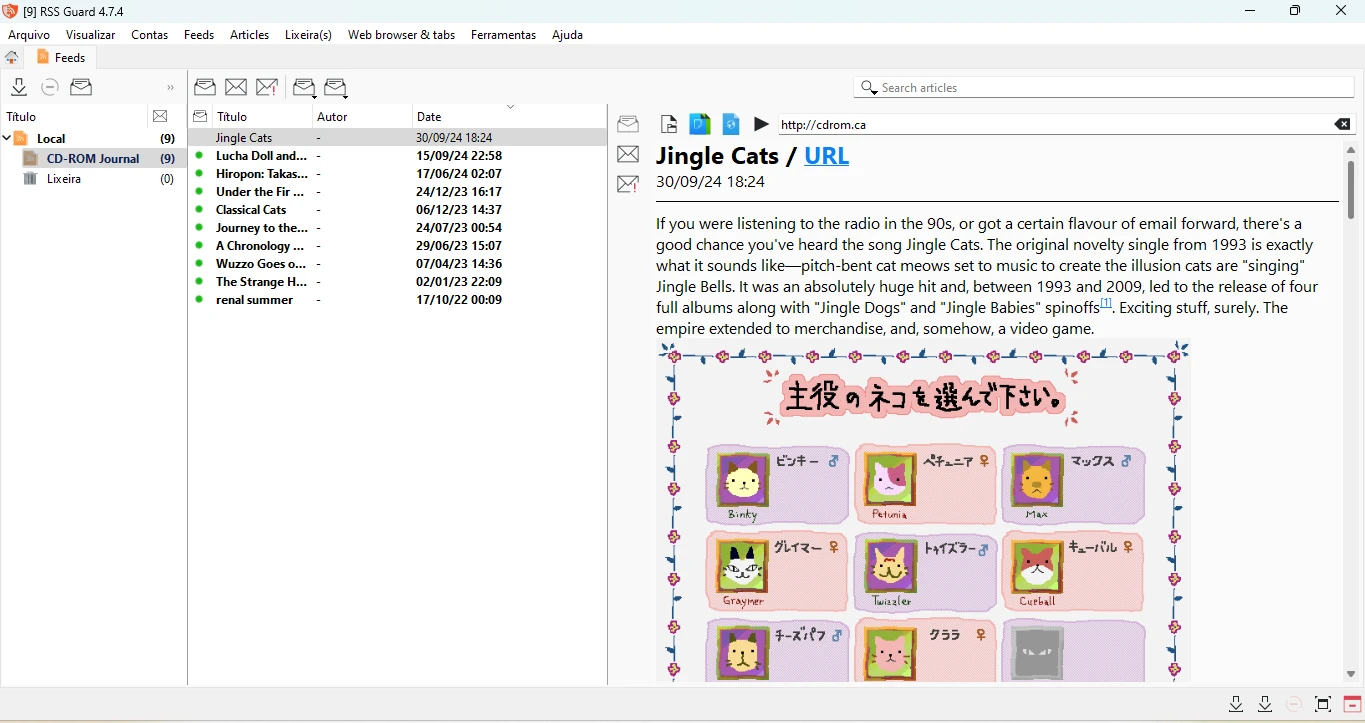
Task: Collapse the Local account tree node
Action: pyautogui.click(x=7, y=139)
